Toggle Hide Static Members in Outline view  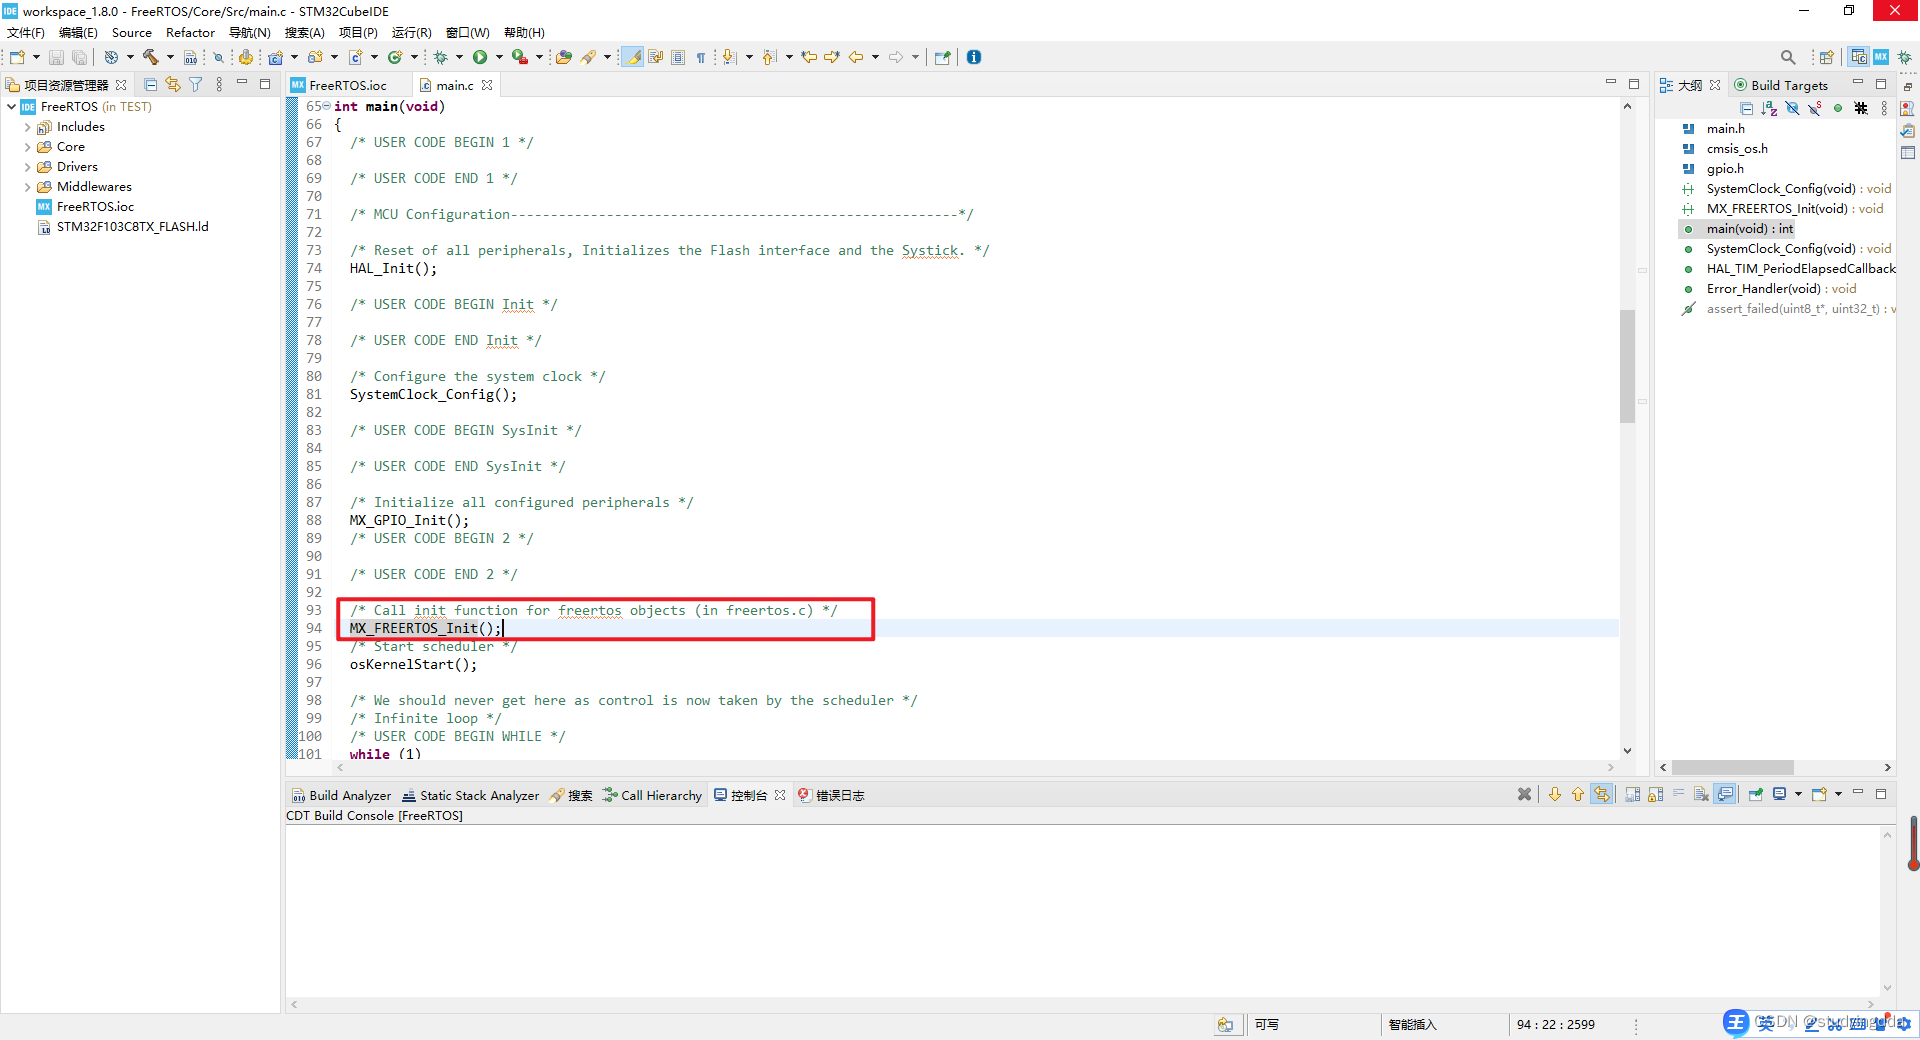pos(1814,108)
